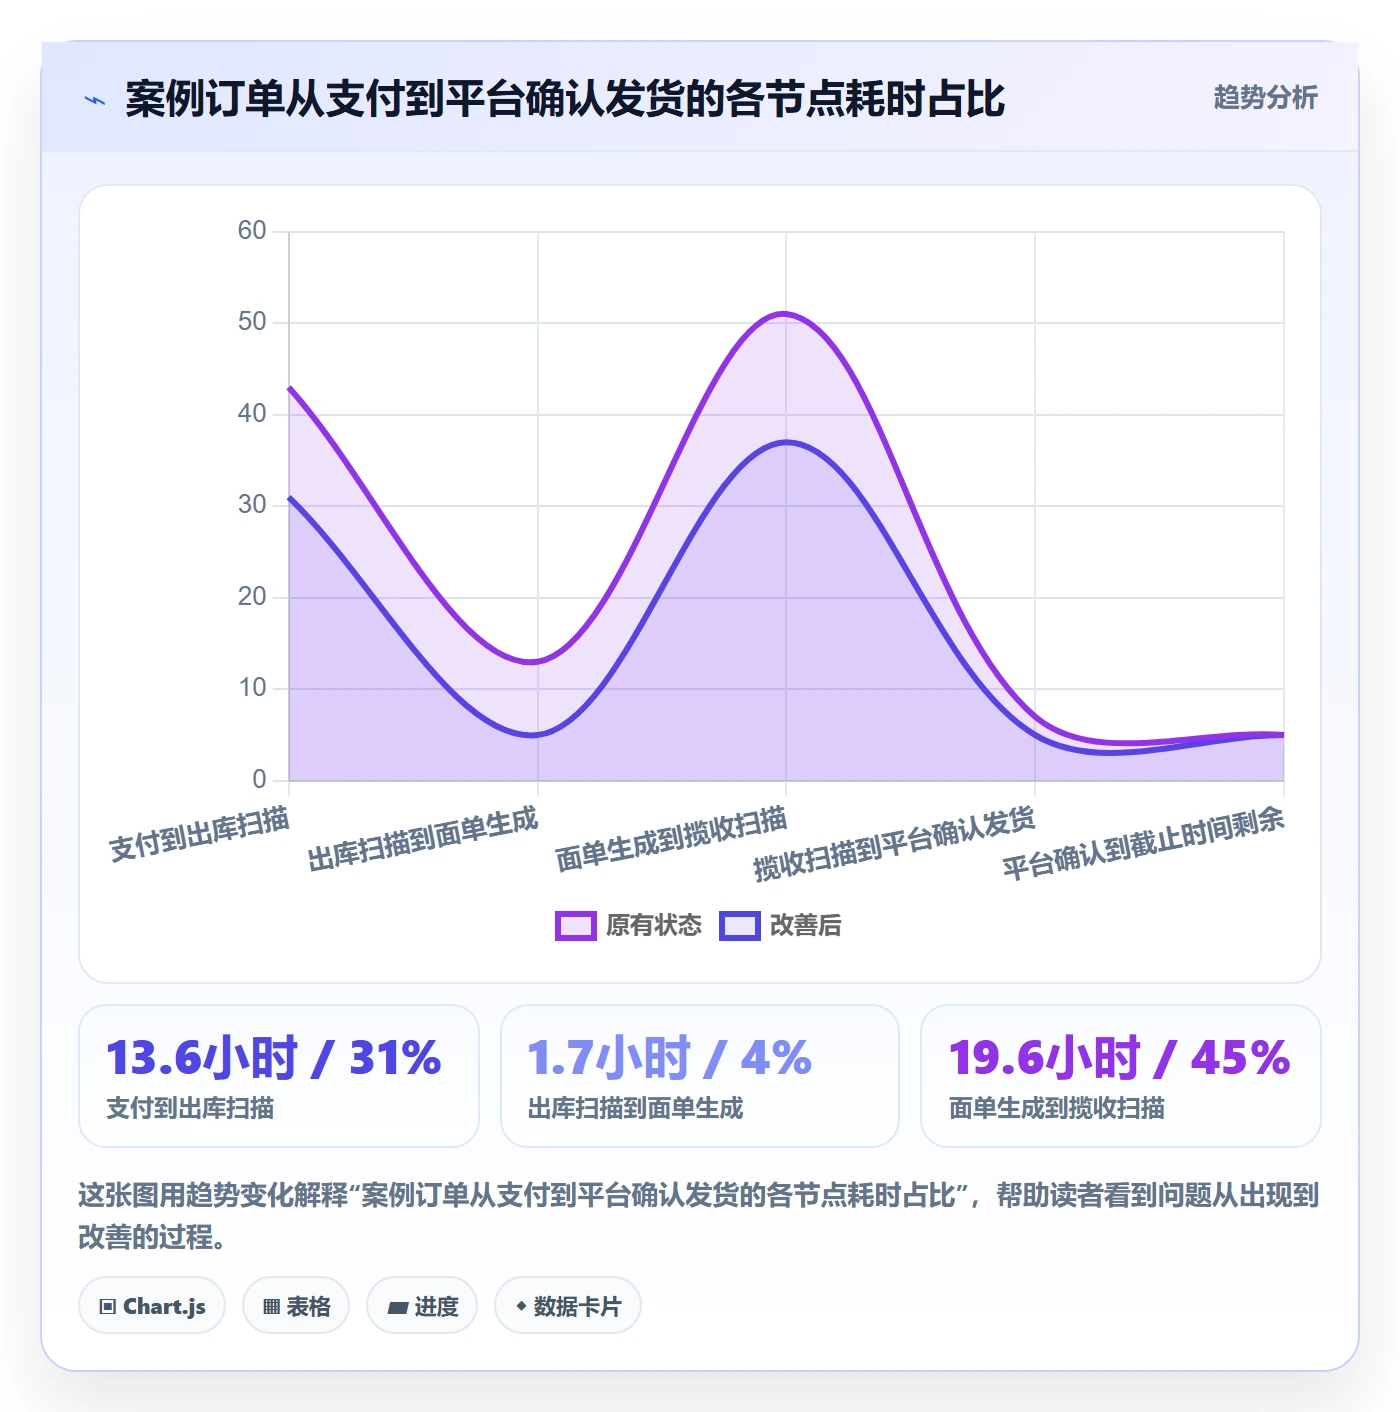
Task: Toggle the 改善后 legend swatch
Action: pyautogui.click(x=740, y=926)
